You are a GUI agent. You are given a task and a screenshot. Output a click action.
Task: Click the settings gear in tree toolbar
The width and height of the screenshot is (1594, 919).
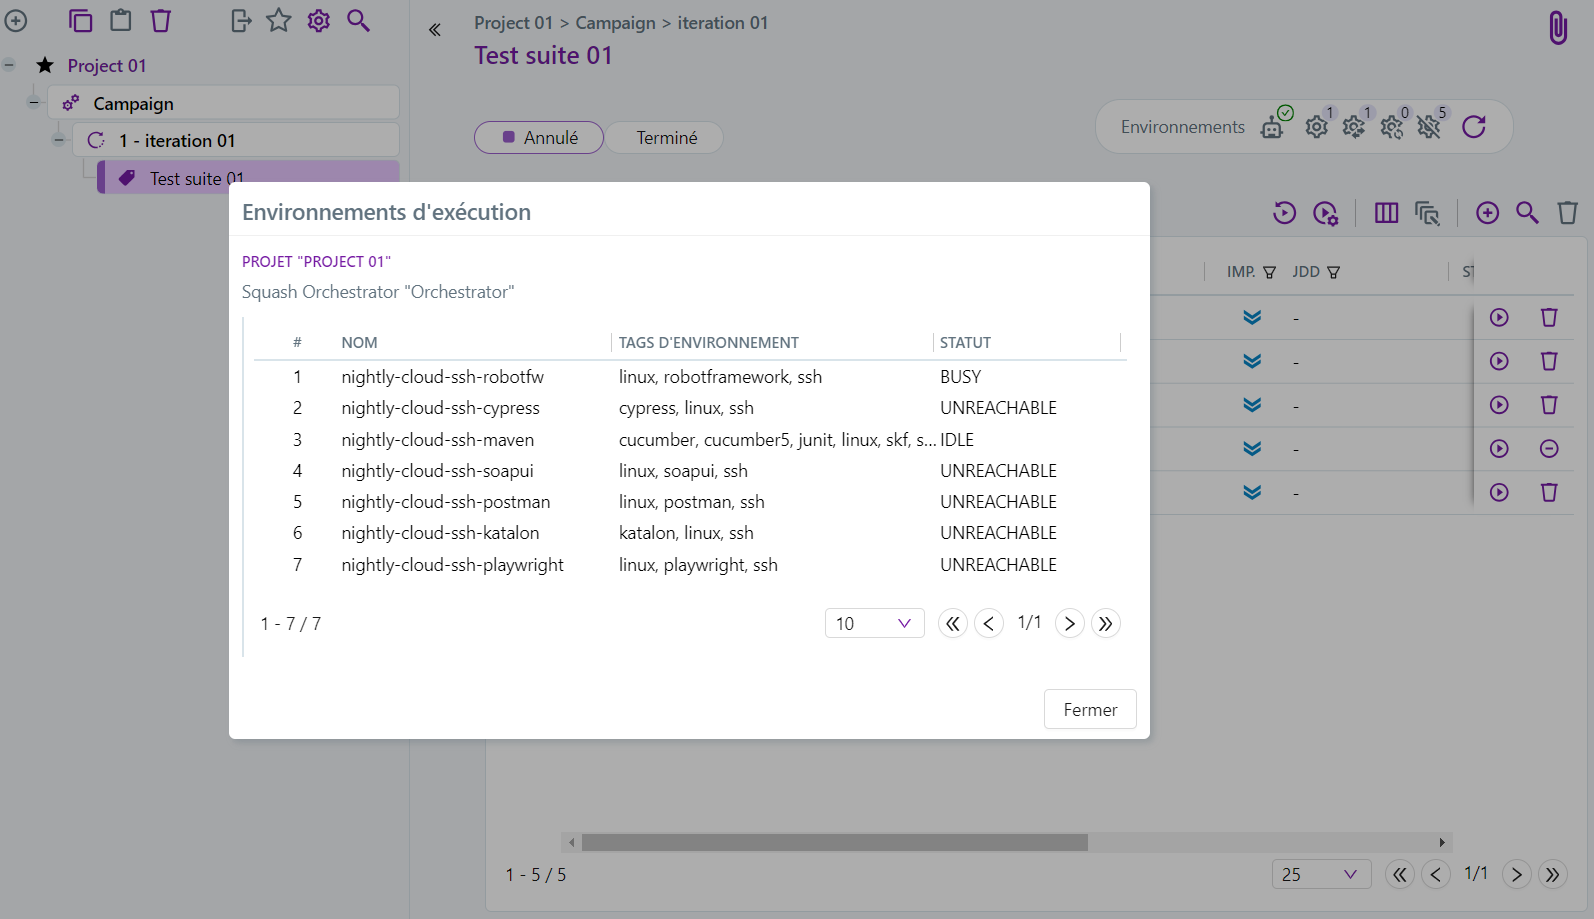319,20
